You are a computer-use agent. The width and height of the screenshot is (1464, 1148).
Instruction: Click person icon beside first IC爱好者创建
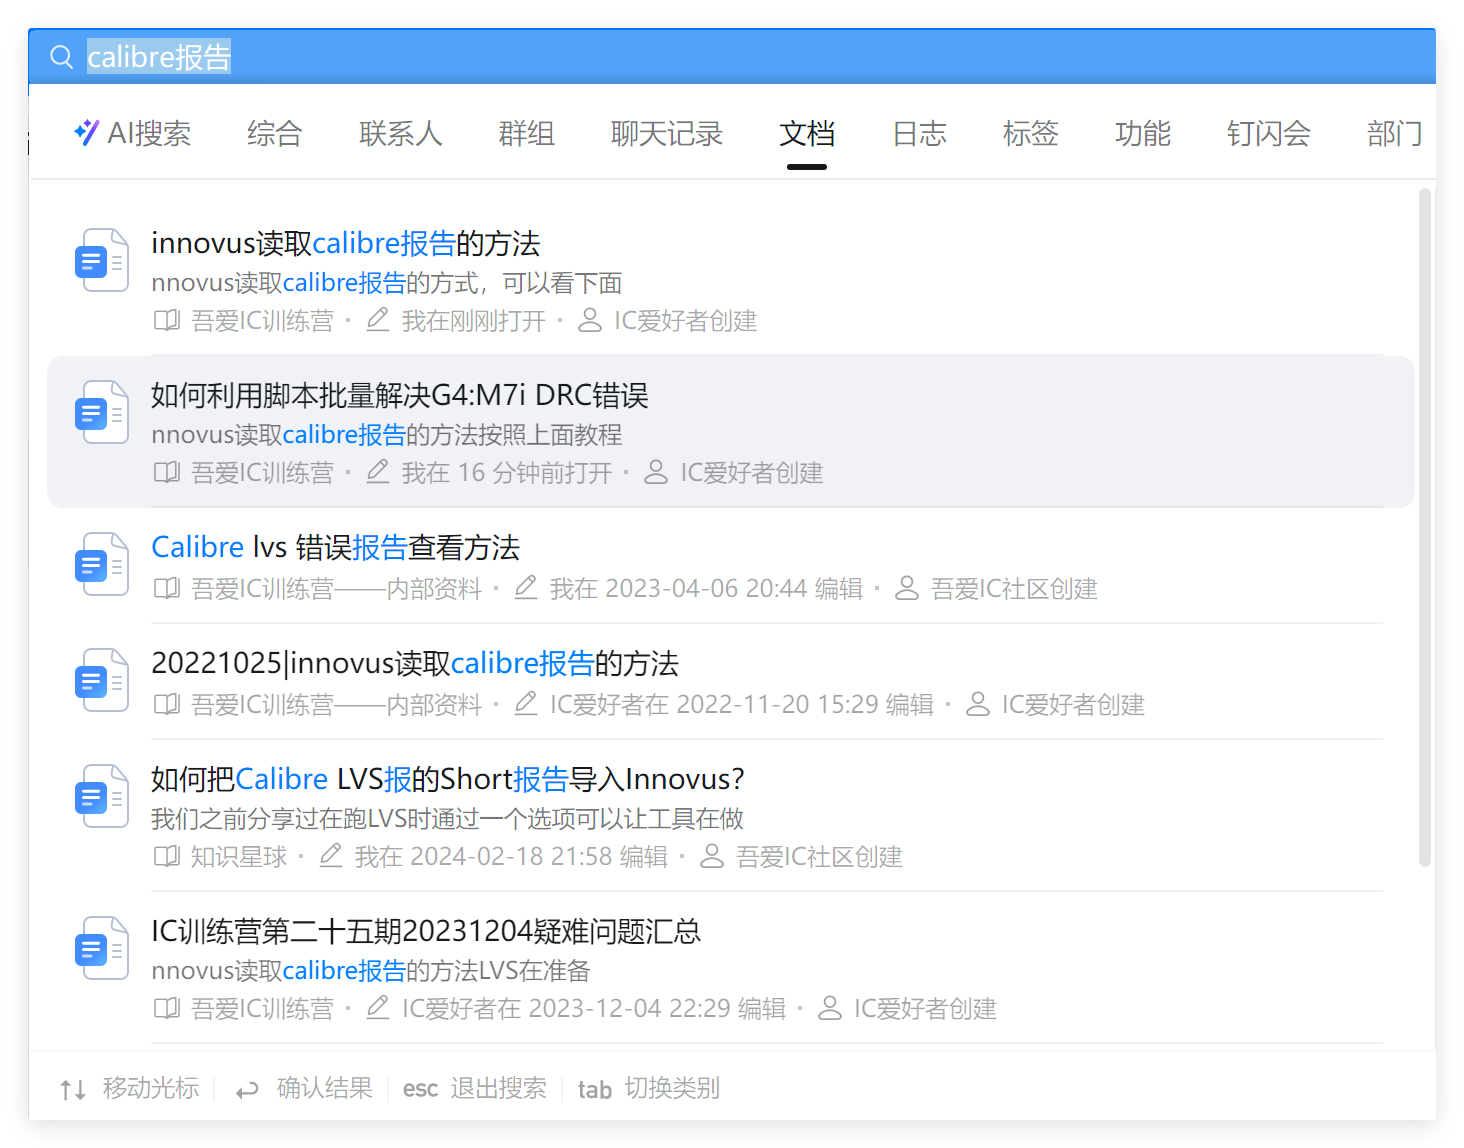tap(590, 320)
